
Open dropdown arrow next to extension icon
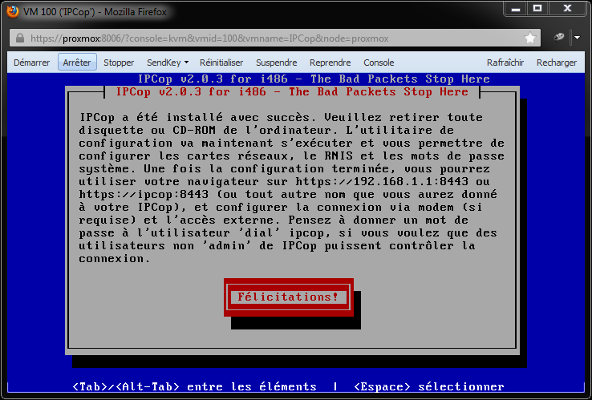pyautogui.click(x=577, y=37)
